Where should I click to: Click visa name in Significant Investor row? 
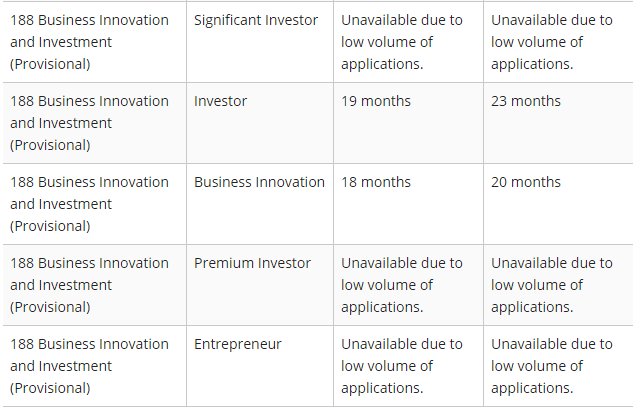(x=89, y=42)
